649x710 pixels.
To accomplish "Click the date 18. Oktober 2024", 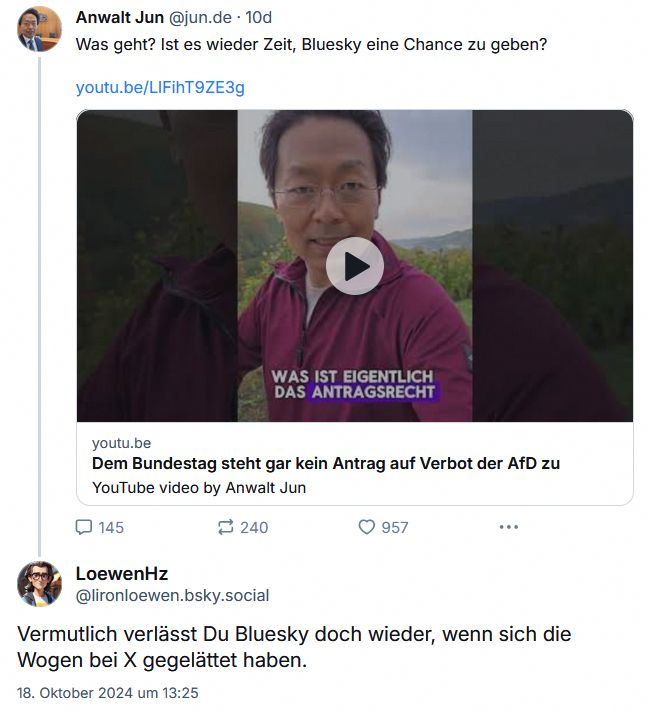I will pos(74,693).
